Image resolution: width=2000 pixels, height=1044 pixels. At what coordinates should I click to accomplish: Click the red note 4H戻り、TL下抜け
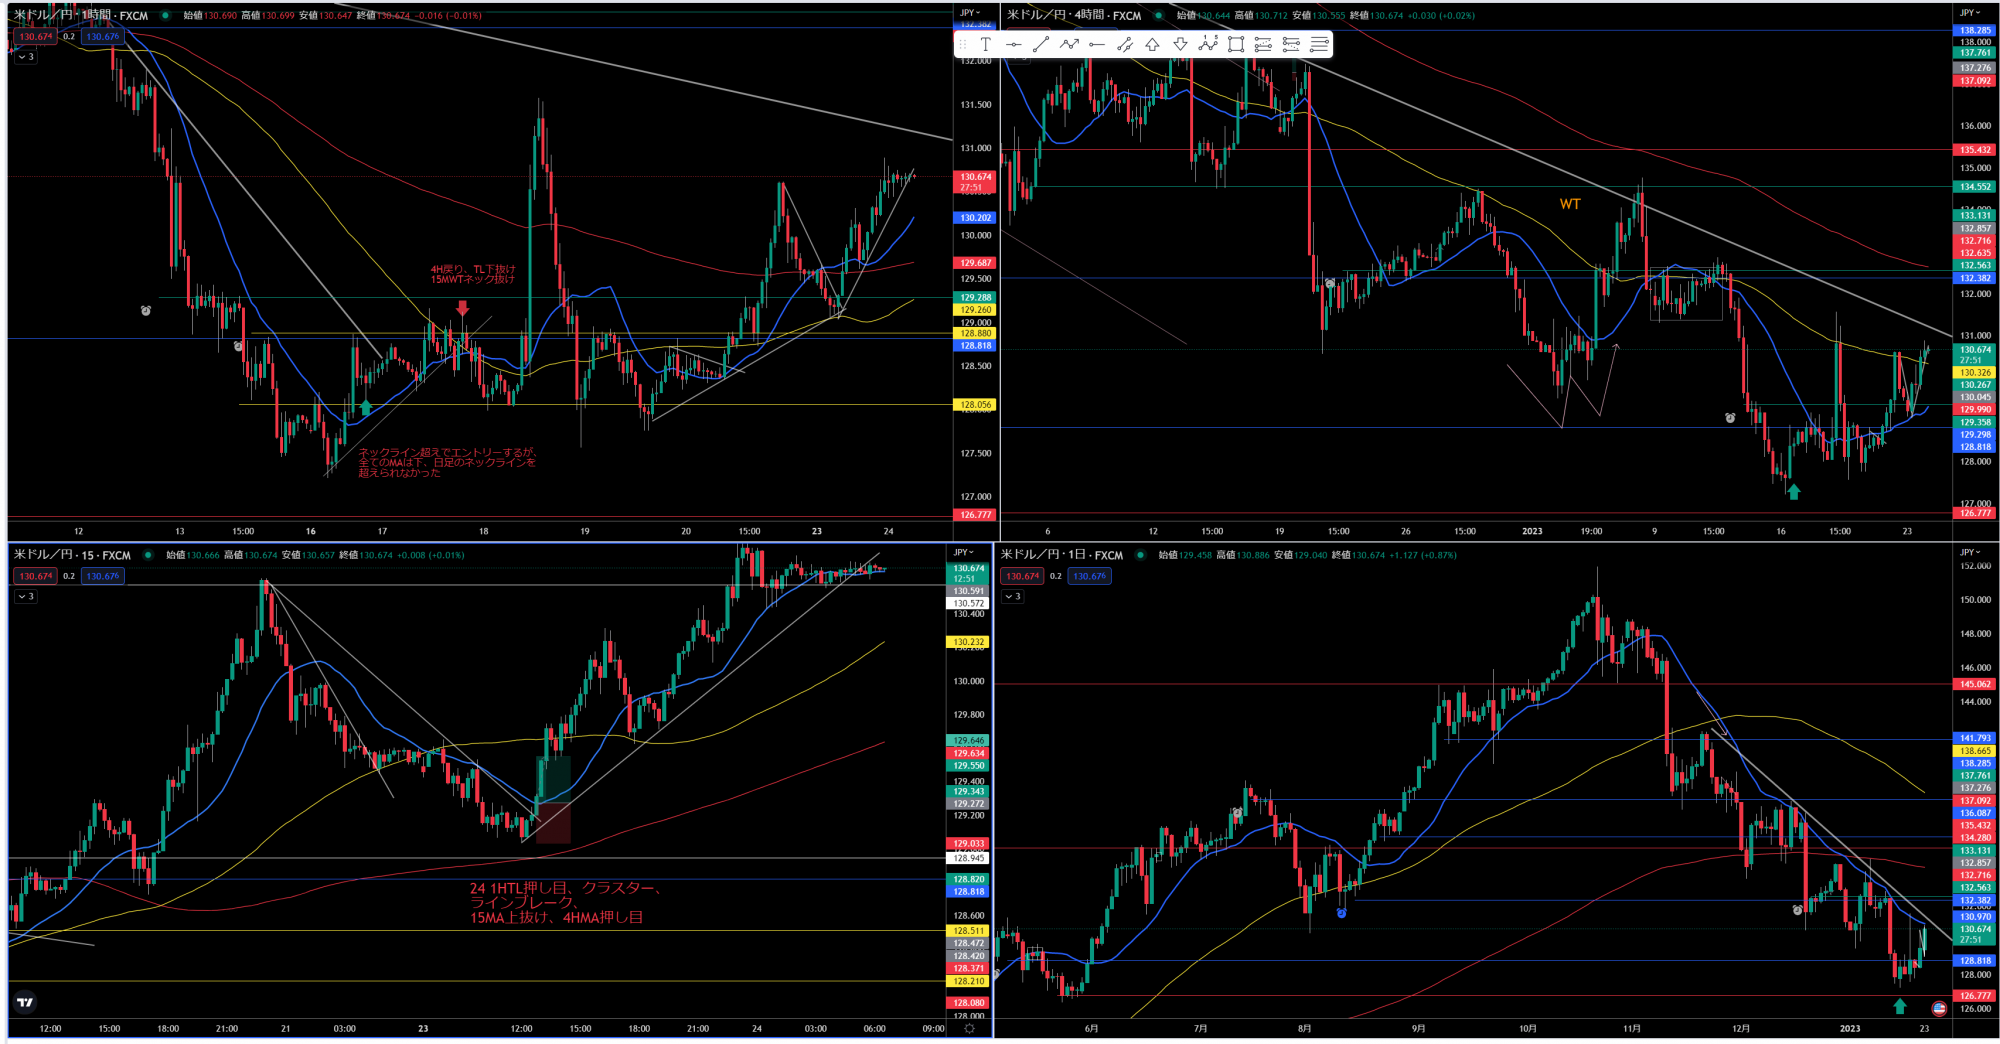click(x=473, y=274)
